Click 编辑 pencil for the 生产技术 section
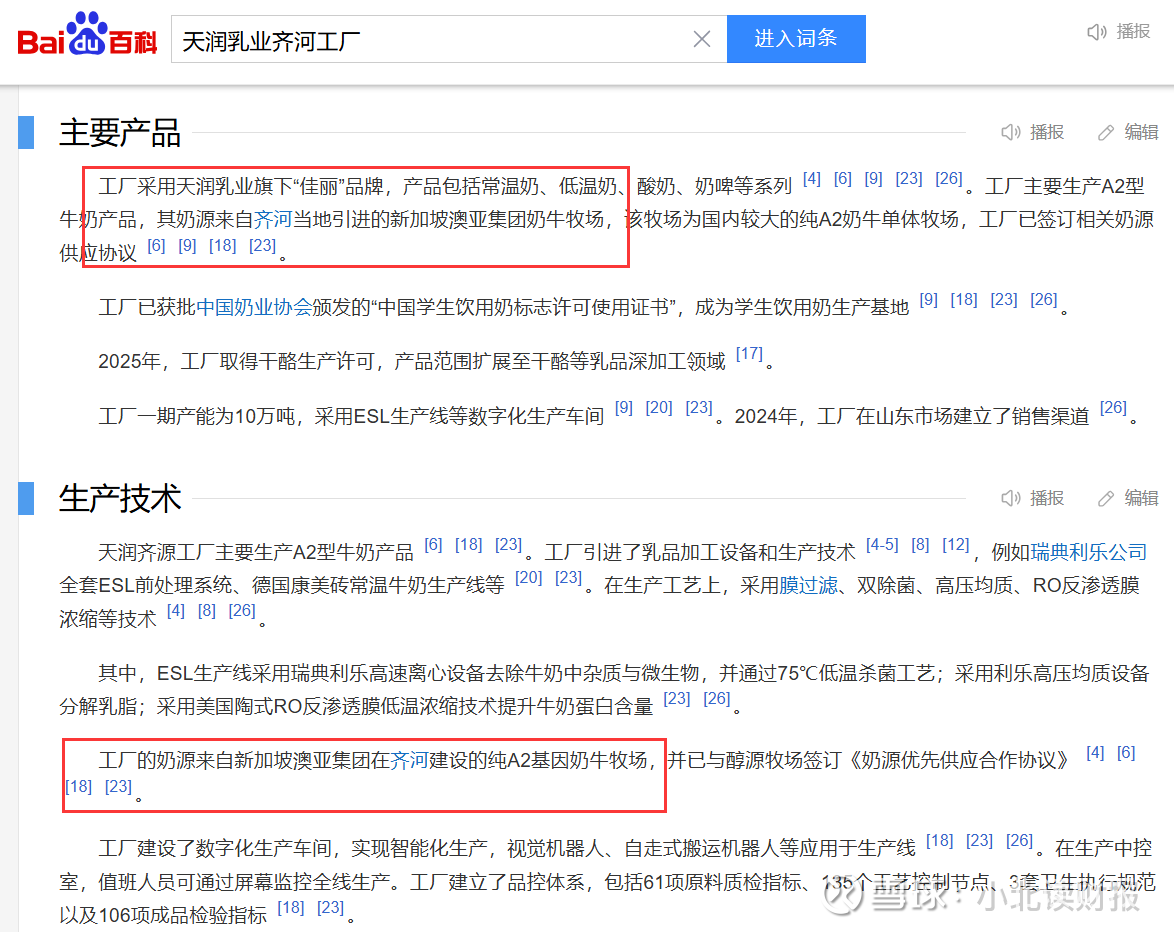Screen dimensions: 1174x932 1128,499
